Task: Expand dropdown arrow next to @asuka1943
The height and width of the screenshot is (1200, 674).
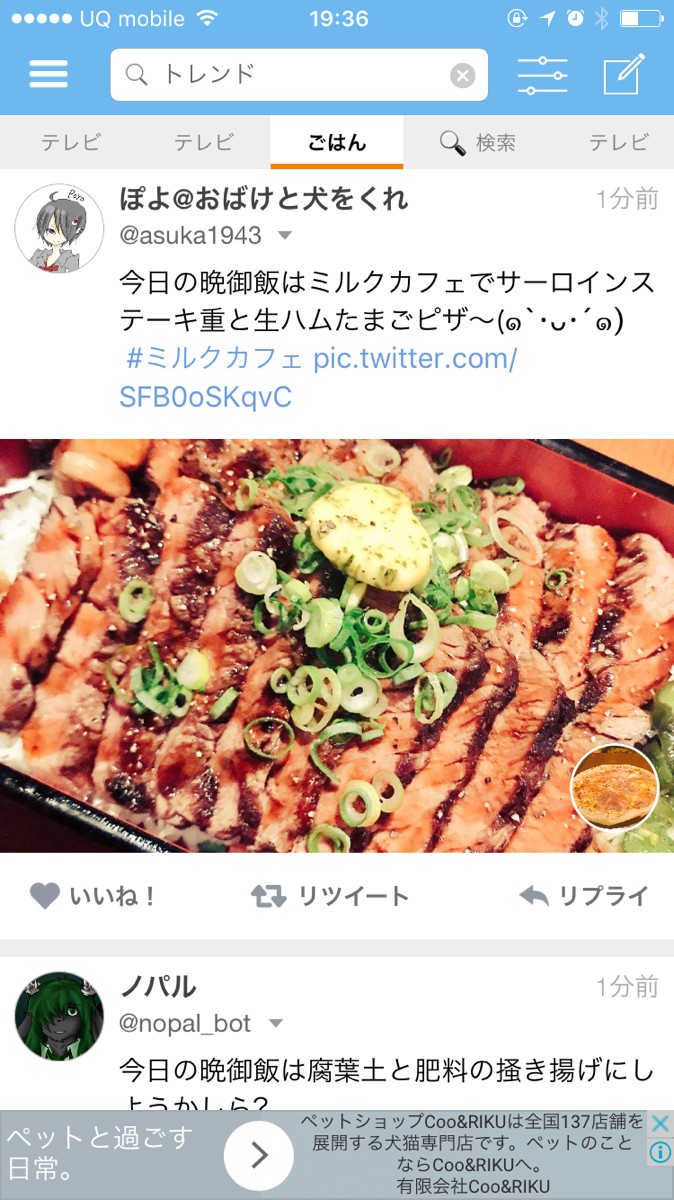Action: click(284, 236)
